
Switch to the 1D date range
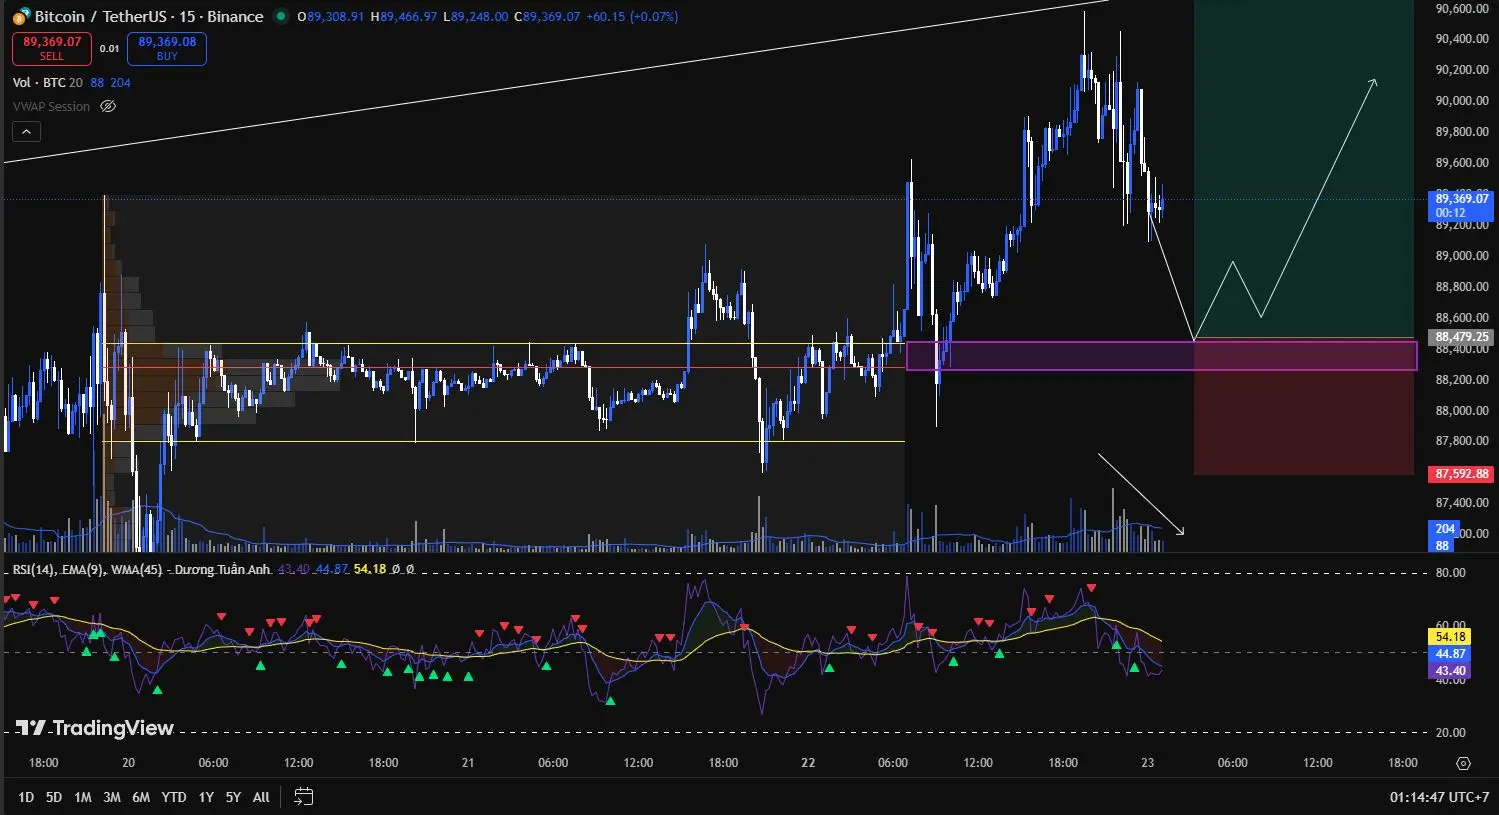pos(26,797)
